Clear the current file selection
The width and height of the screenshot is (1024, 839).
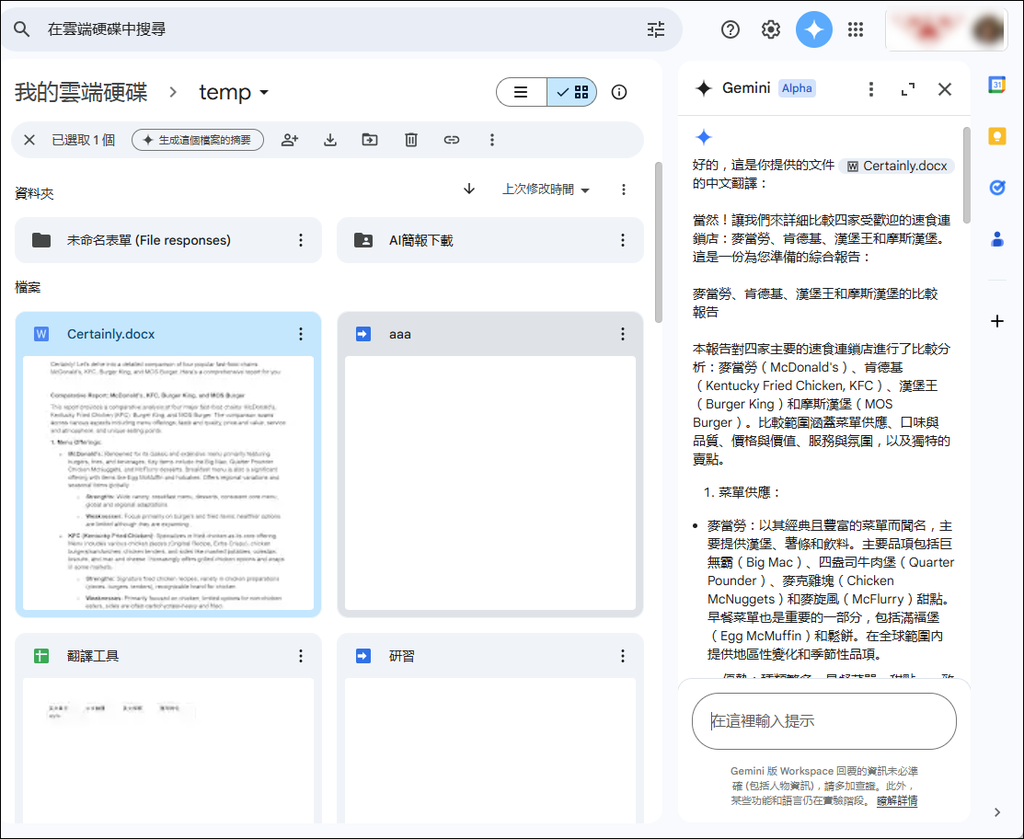pyautogui.click(x=29, y=140)
